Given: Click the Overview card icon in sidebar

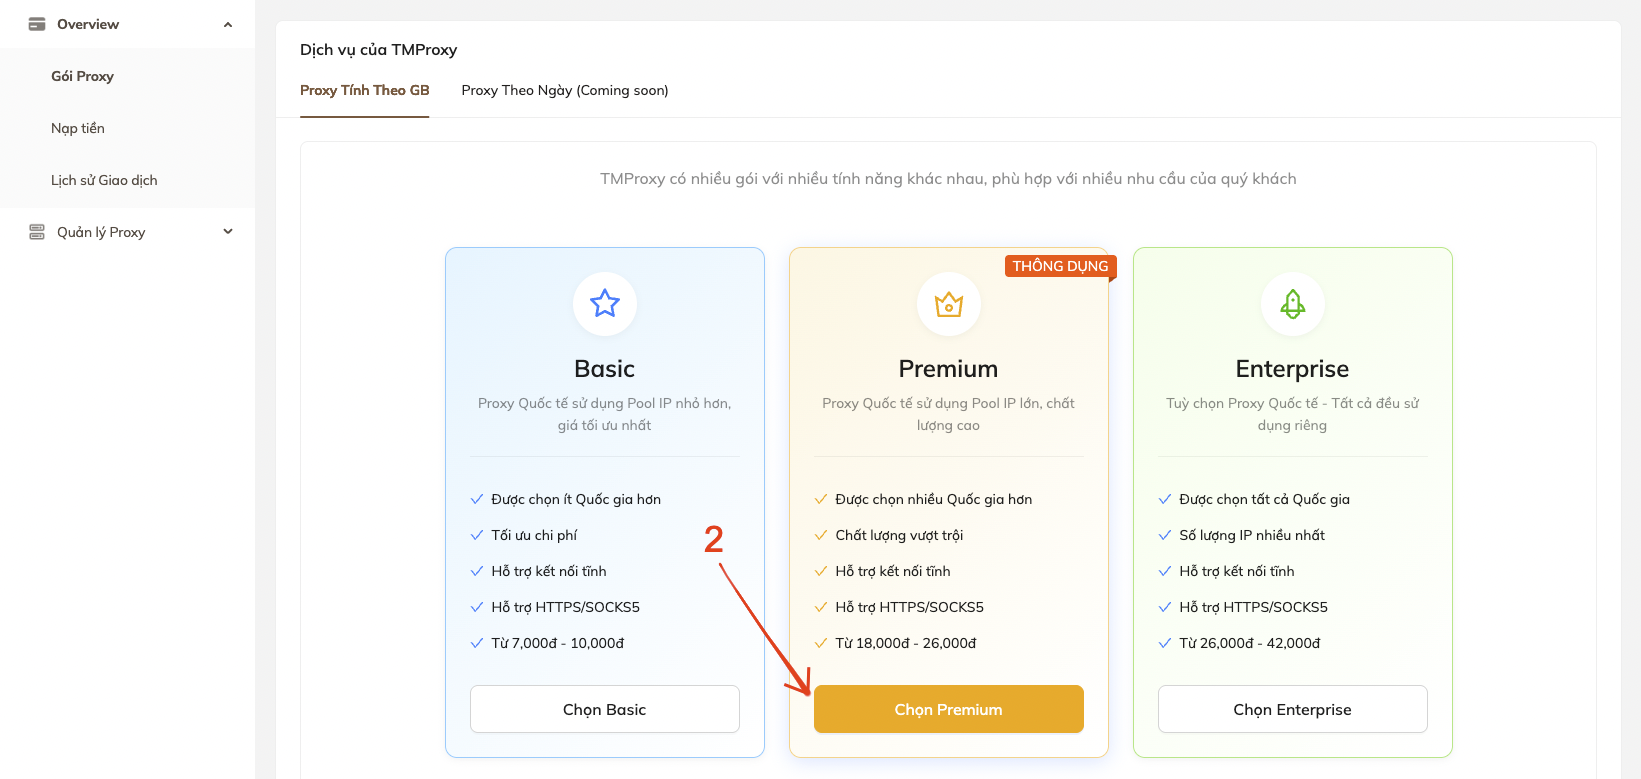Looking at the screenshot, I should [37, 24].
